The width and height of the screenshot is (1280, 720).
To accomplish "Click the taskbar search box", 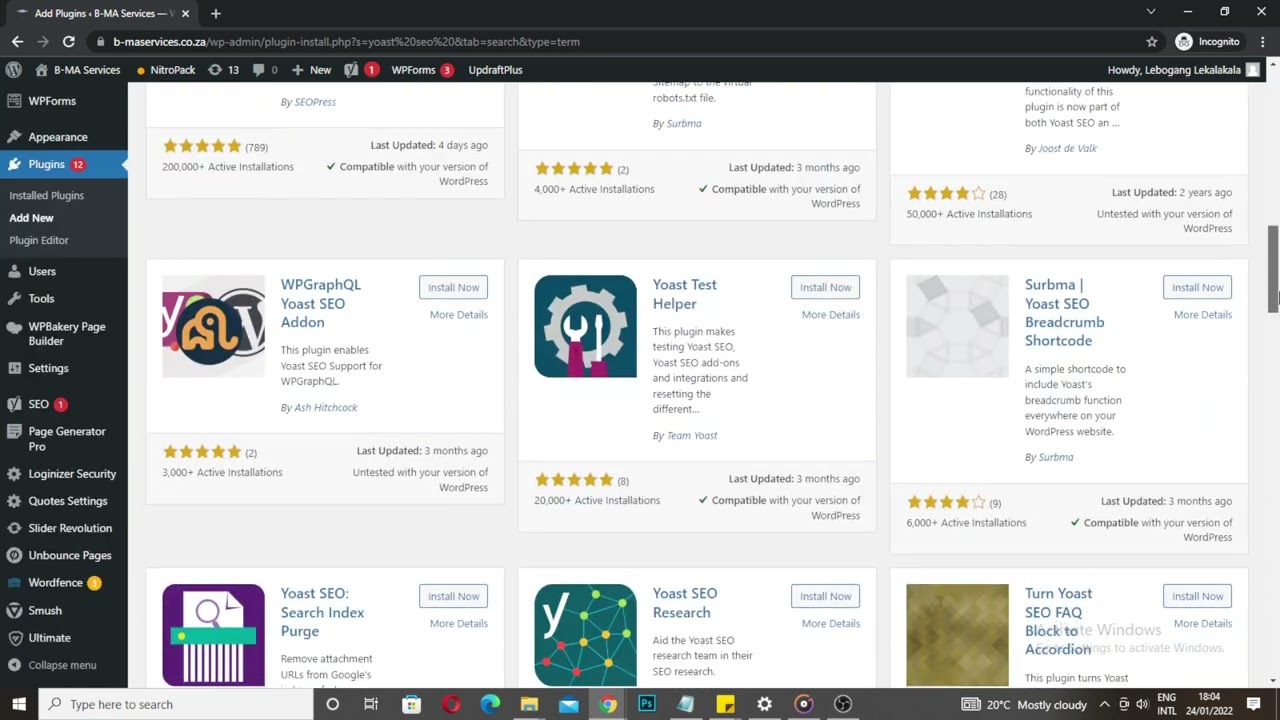I will pyautogui.click(x=175, y=704).
